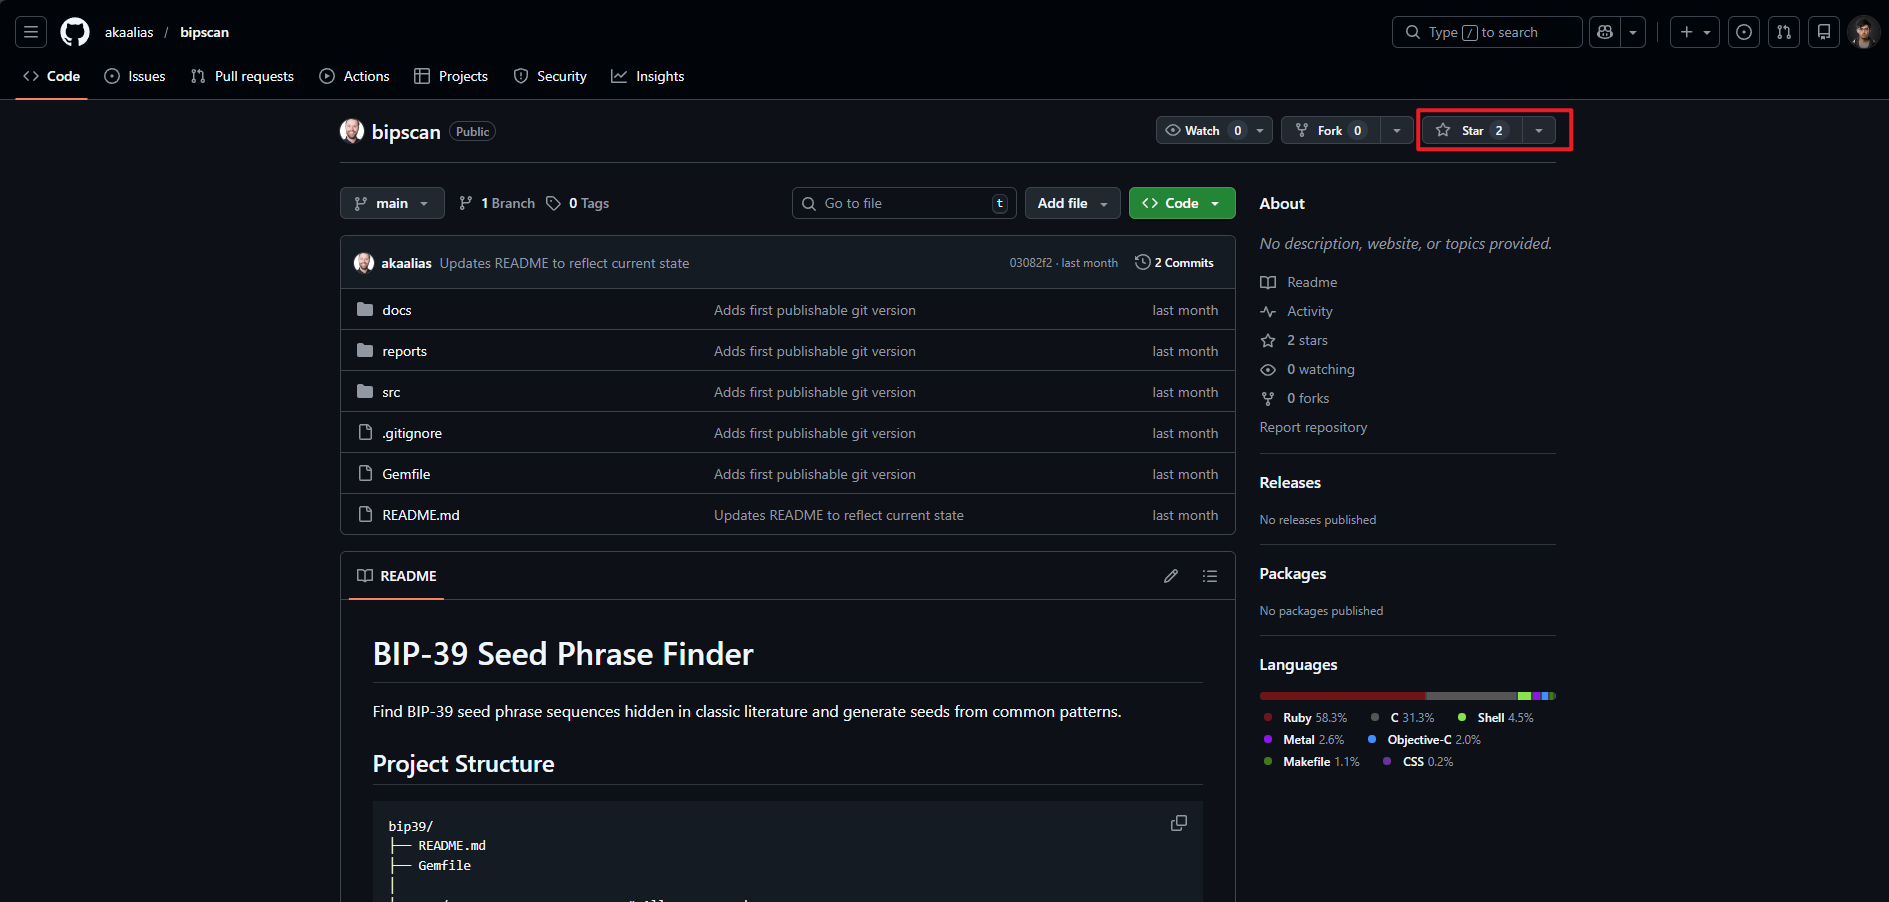
Task: Open the pull requests icon in header
Action: pyautogui.click(x=1784, y=32)
